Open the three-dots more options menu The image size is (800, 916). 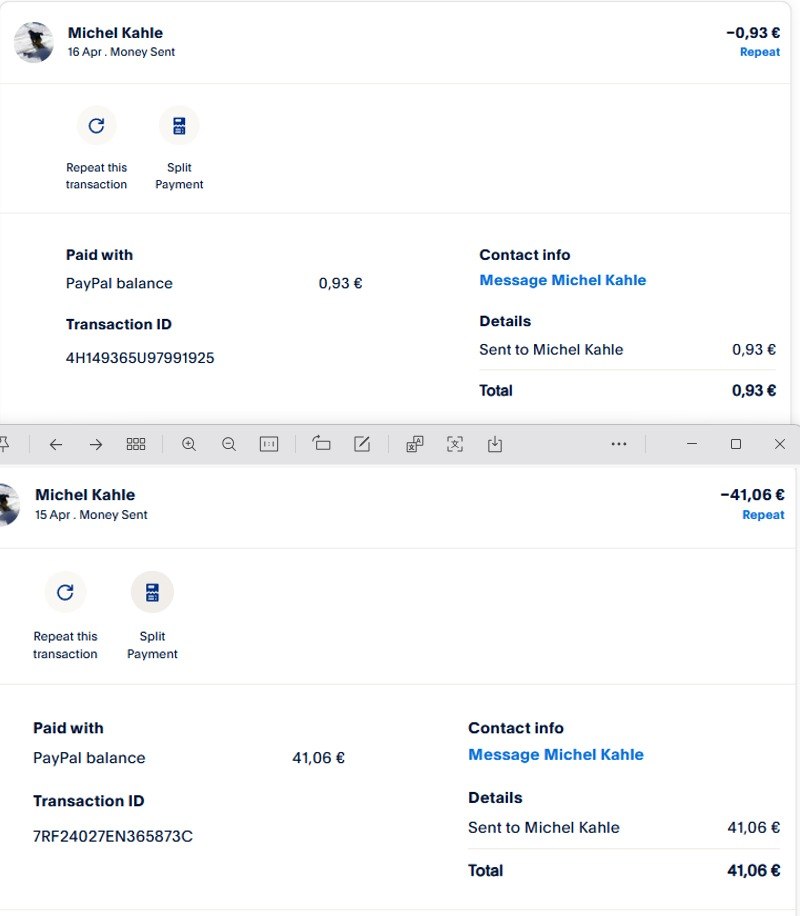pyautogui.click(x=619, y=444)
